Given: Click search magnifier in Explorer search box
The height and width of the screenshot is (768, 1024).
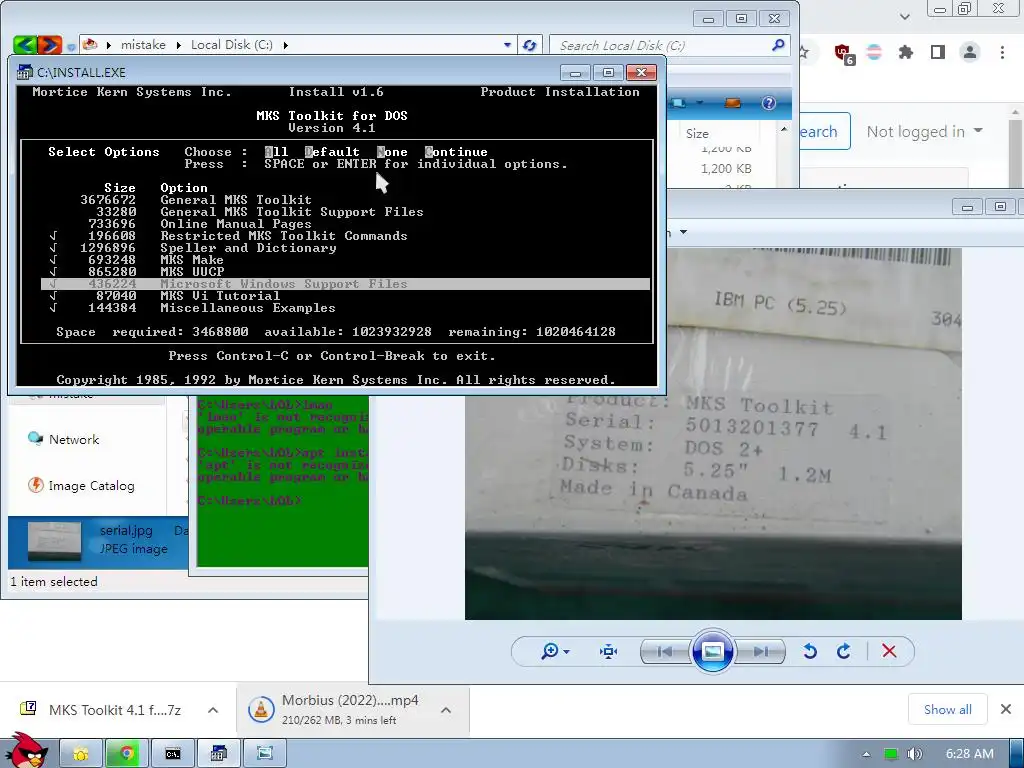Looking at the screenshot, I should point(778,45).
